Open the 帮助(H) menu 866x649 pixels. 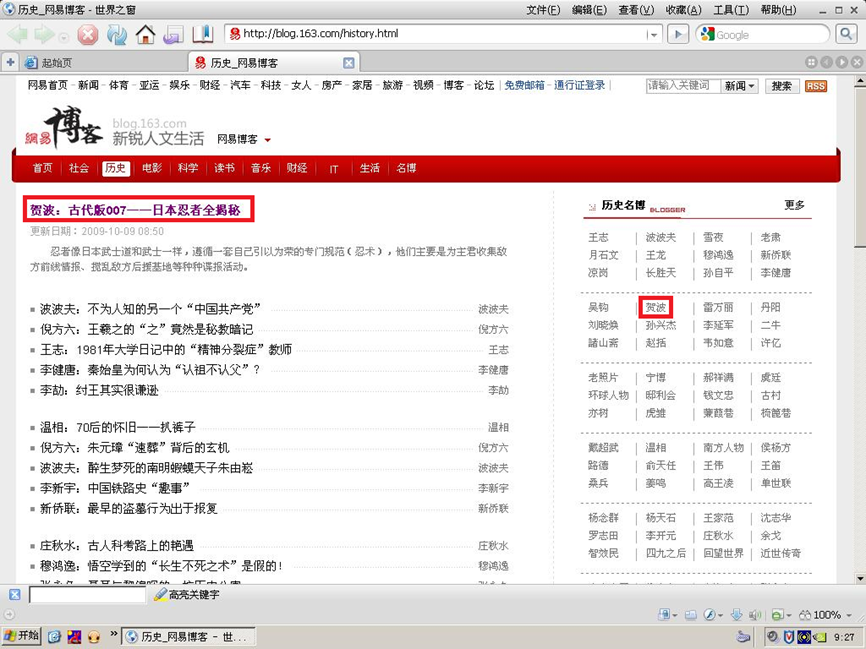point(779,10)
